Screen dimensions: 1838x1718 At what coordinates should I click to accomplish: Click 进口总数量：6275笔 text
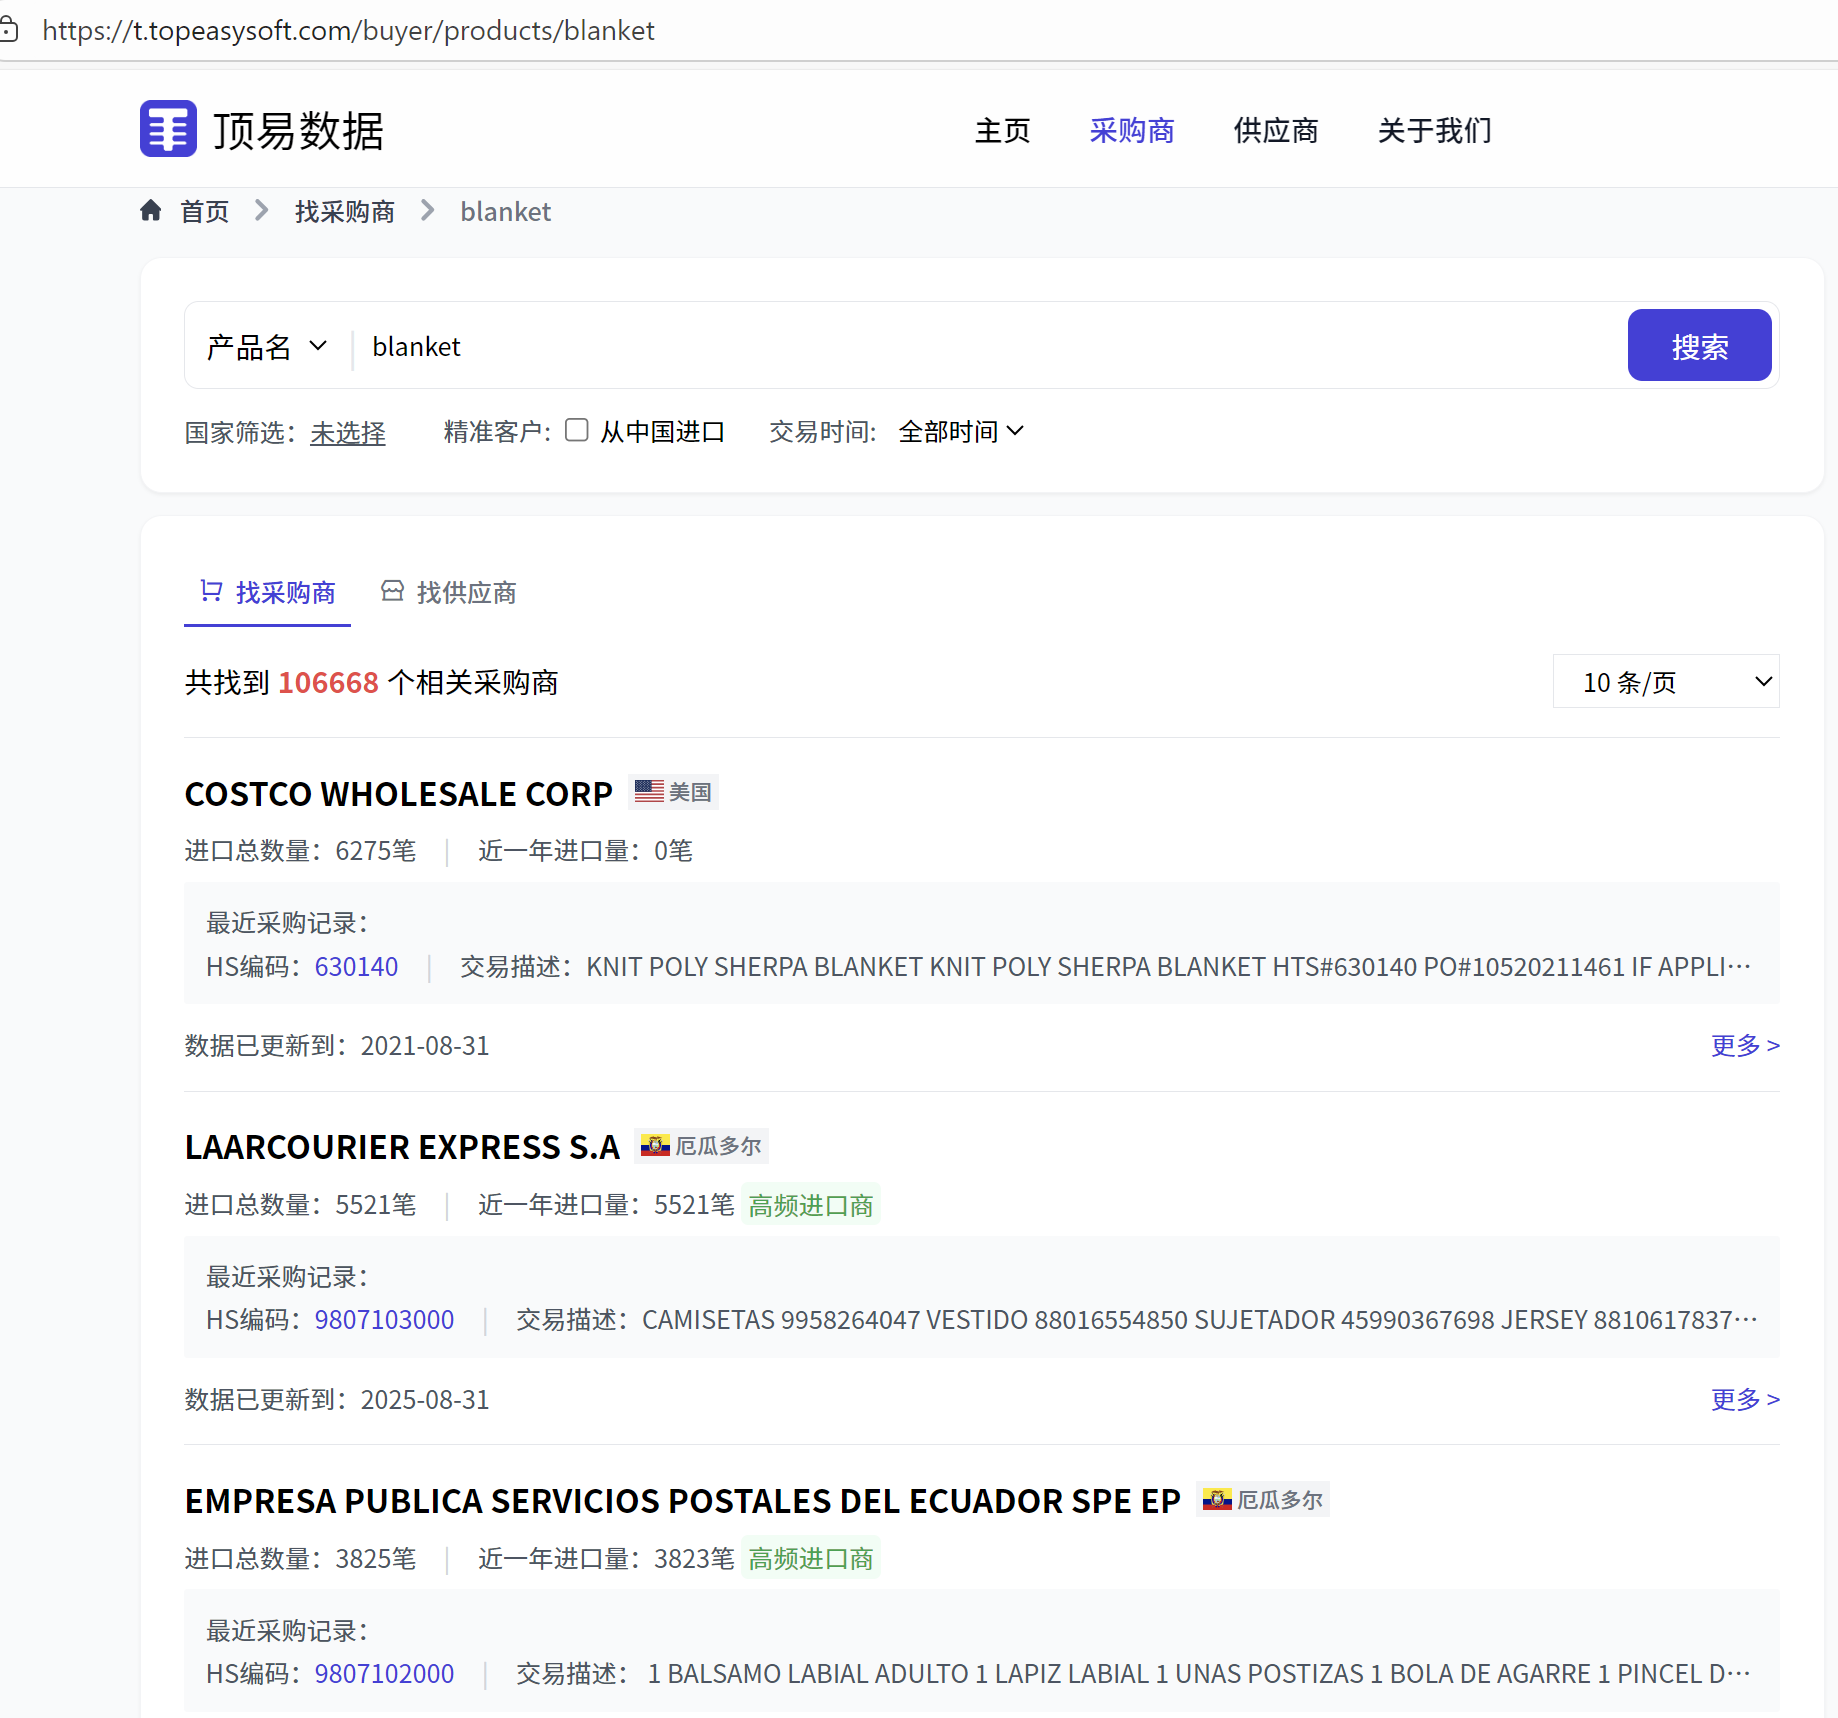pyautogui.click(x=300, y=850)
